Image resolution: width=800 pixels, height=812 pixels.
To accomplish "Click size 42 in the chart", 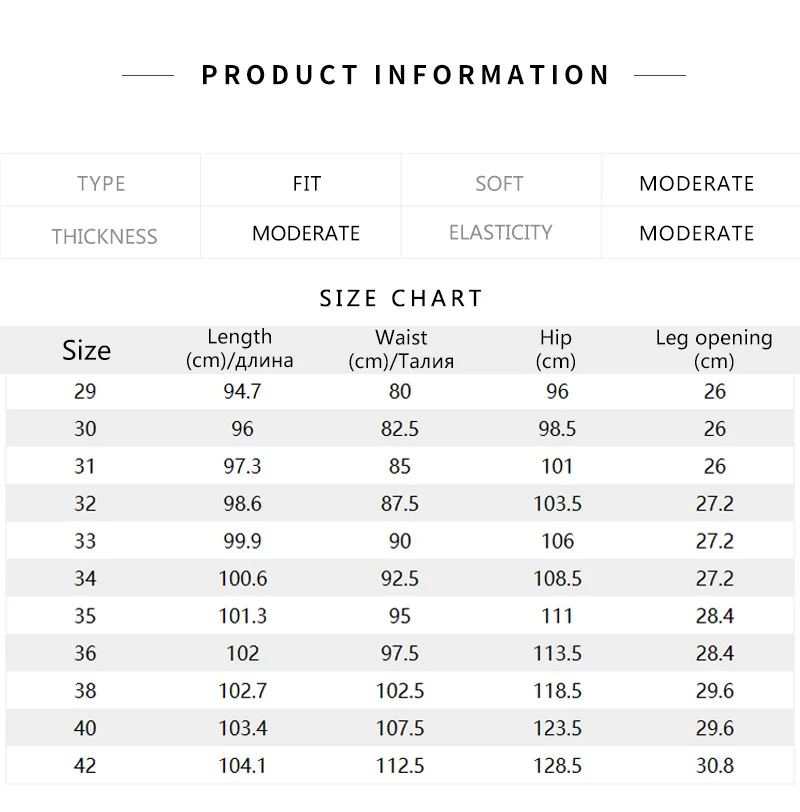I will (85, 767).
